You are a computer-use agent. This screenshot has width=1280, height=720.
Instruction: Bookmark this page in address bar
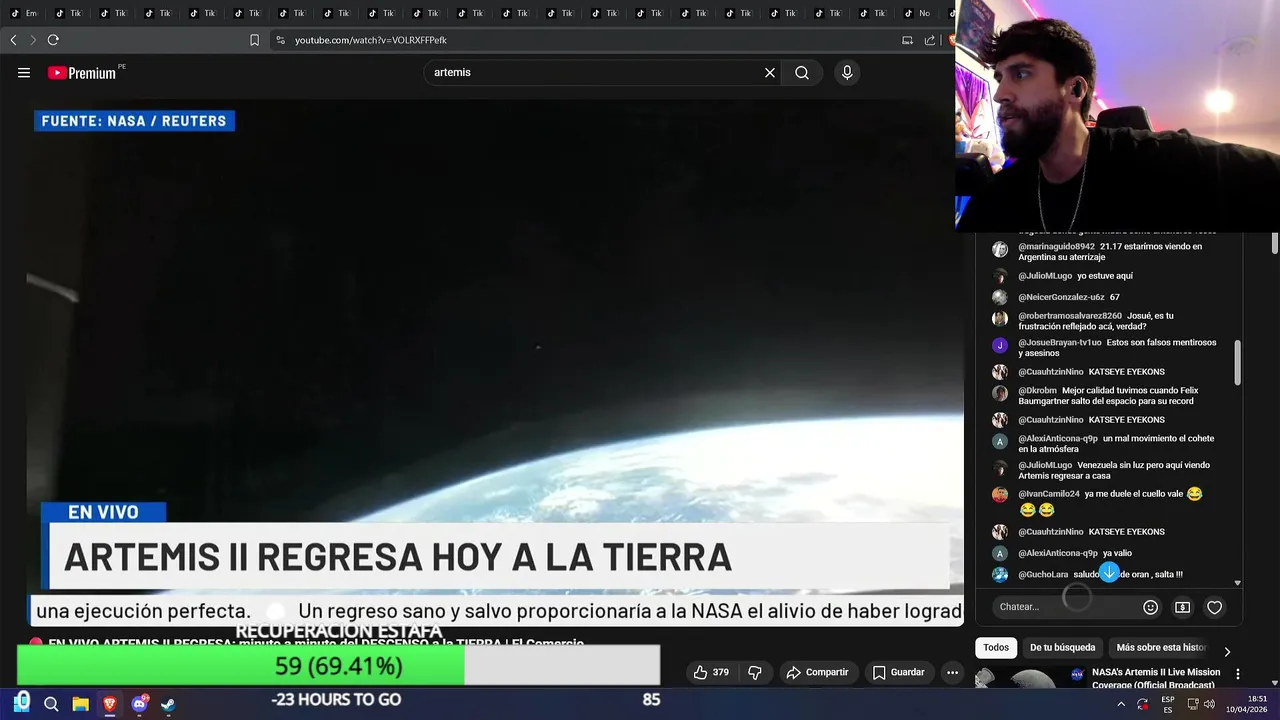pyautogui.click(x=254, y=40)
